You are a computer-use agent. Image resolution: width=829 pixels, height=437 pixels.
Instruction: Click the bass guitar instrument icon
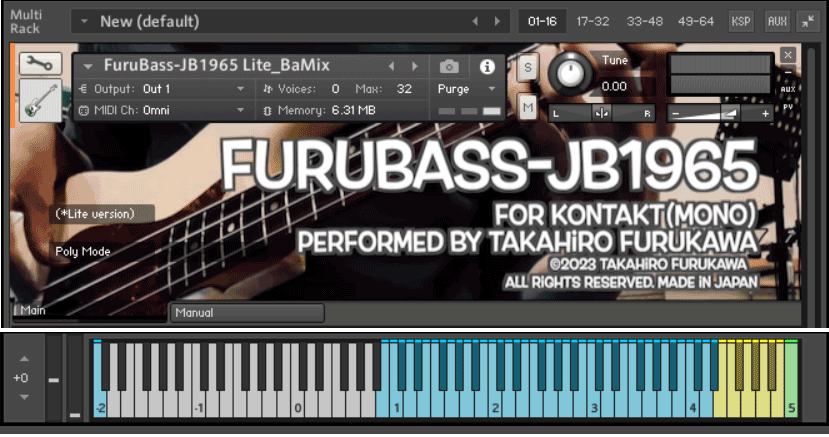click(x=40, y=100)
